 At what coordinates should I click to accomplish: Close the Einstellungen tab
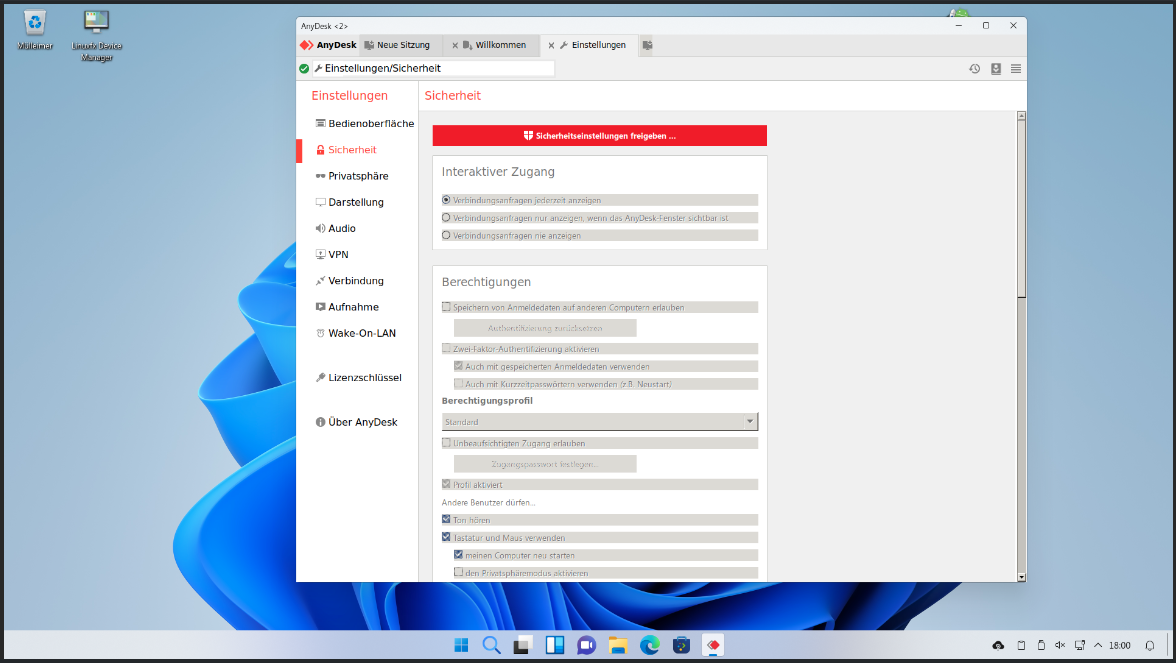point(551,46)
